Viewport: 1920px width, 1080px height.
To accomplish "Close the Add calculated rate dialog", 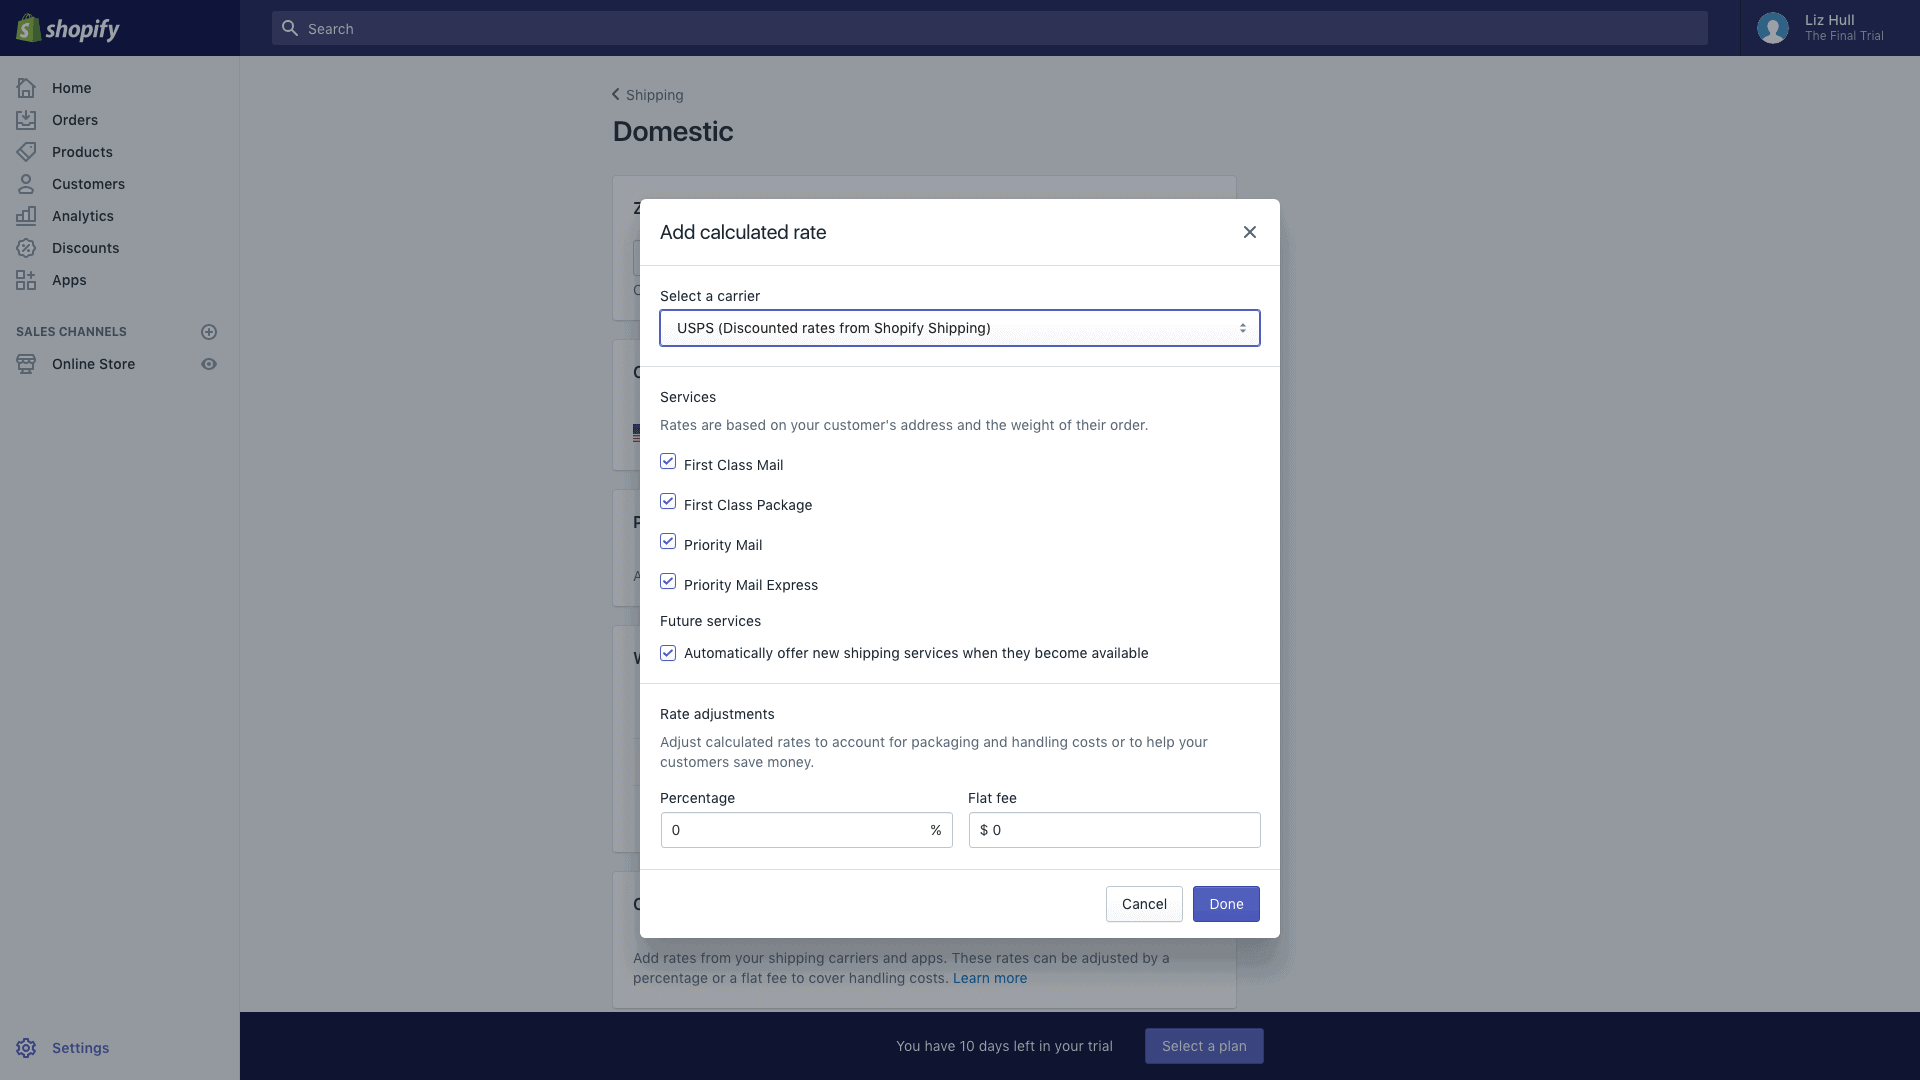I will (x=1250, y=232).
